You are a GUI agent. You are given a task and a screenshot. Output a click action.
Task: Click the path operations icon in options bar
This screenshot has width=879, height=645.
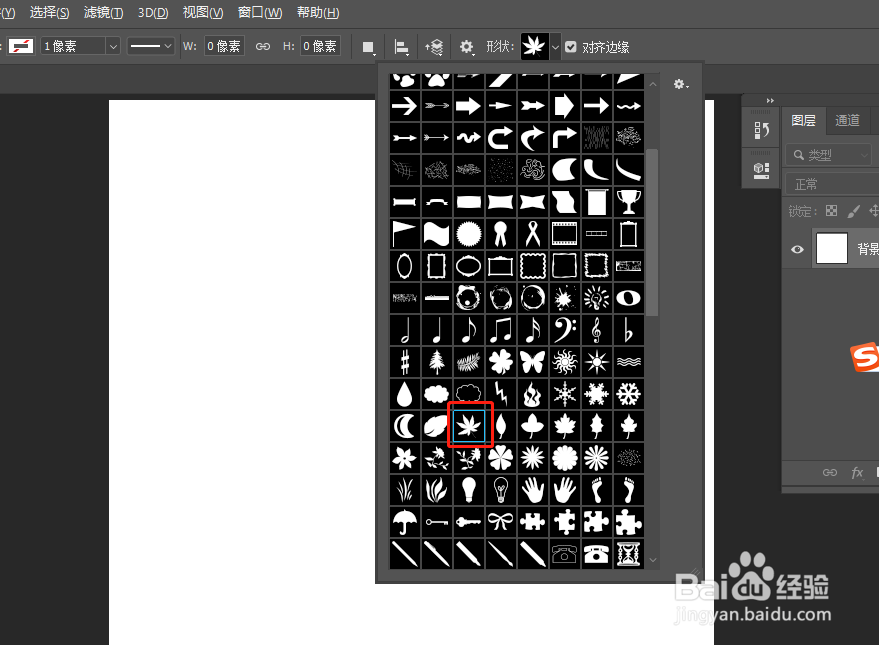(x=370, y=46)
